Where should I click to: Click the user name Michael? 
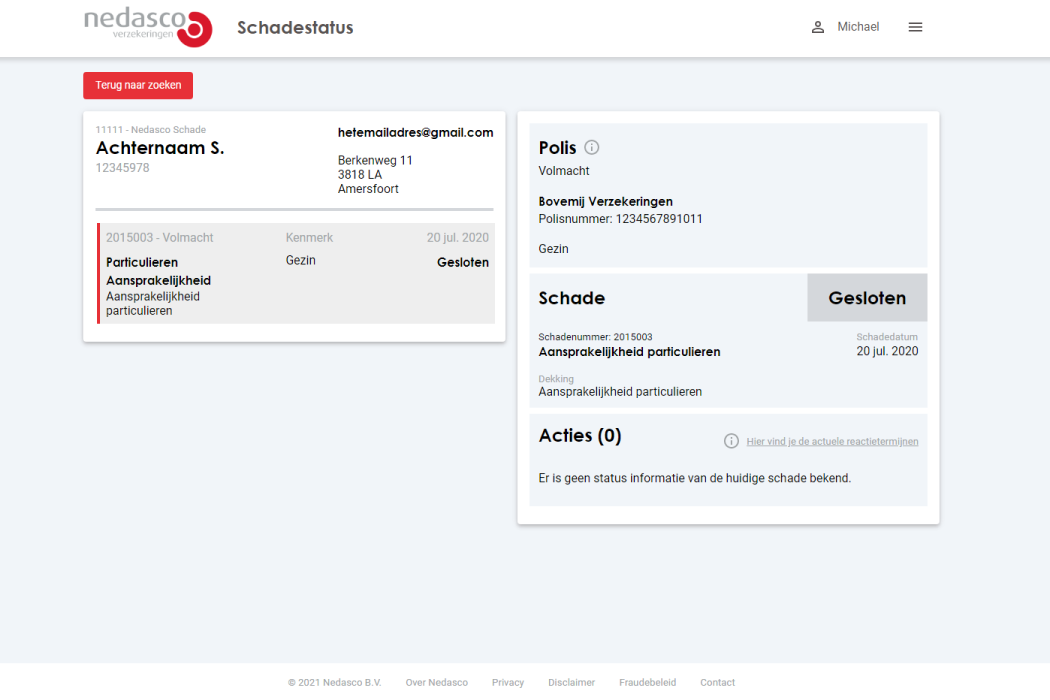[x=858, y=27]
